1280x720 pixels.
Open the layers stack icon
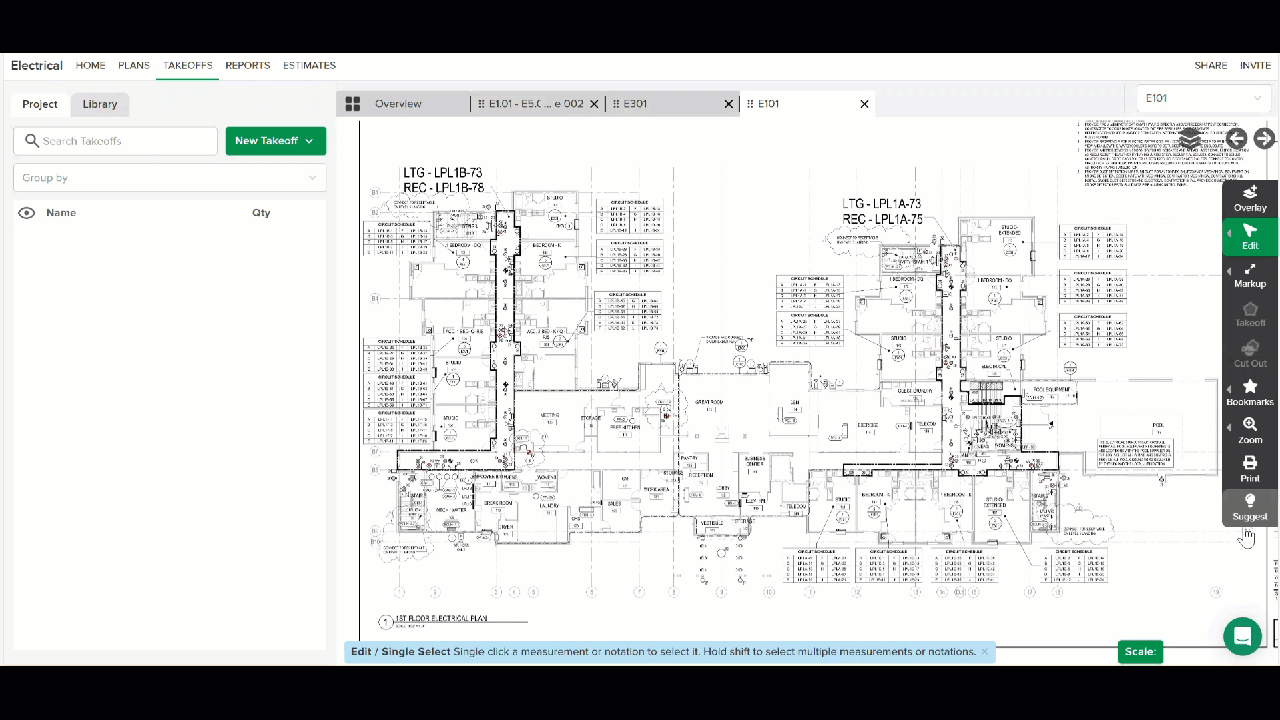pyautogui.click(x=1190, y=139)
